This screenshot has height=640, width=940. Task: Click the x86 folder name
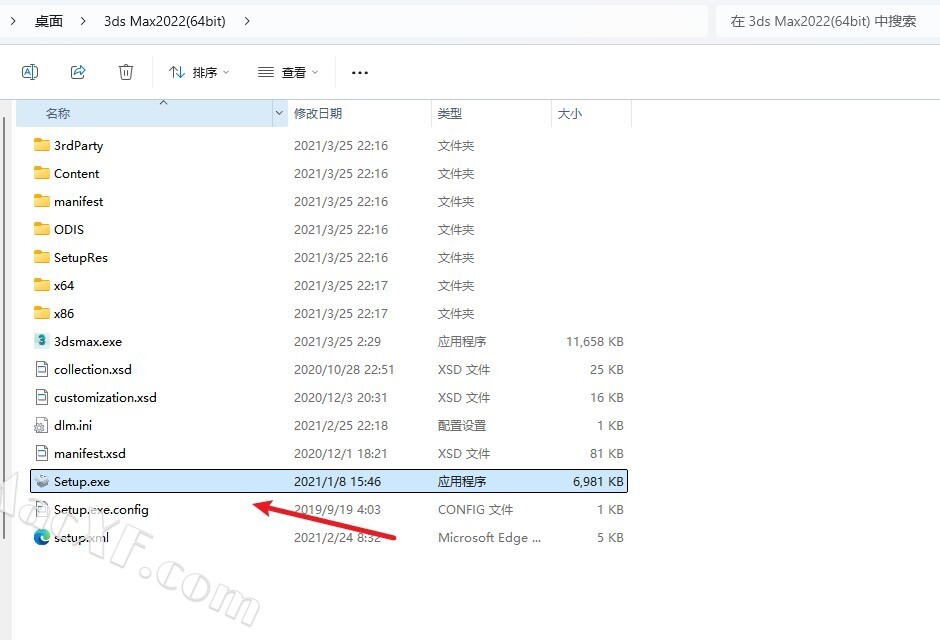click(64, 313)
